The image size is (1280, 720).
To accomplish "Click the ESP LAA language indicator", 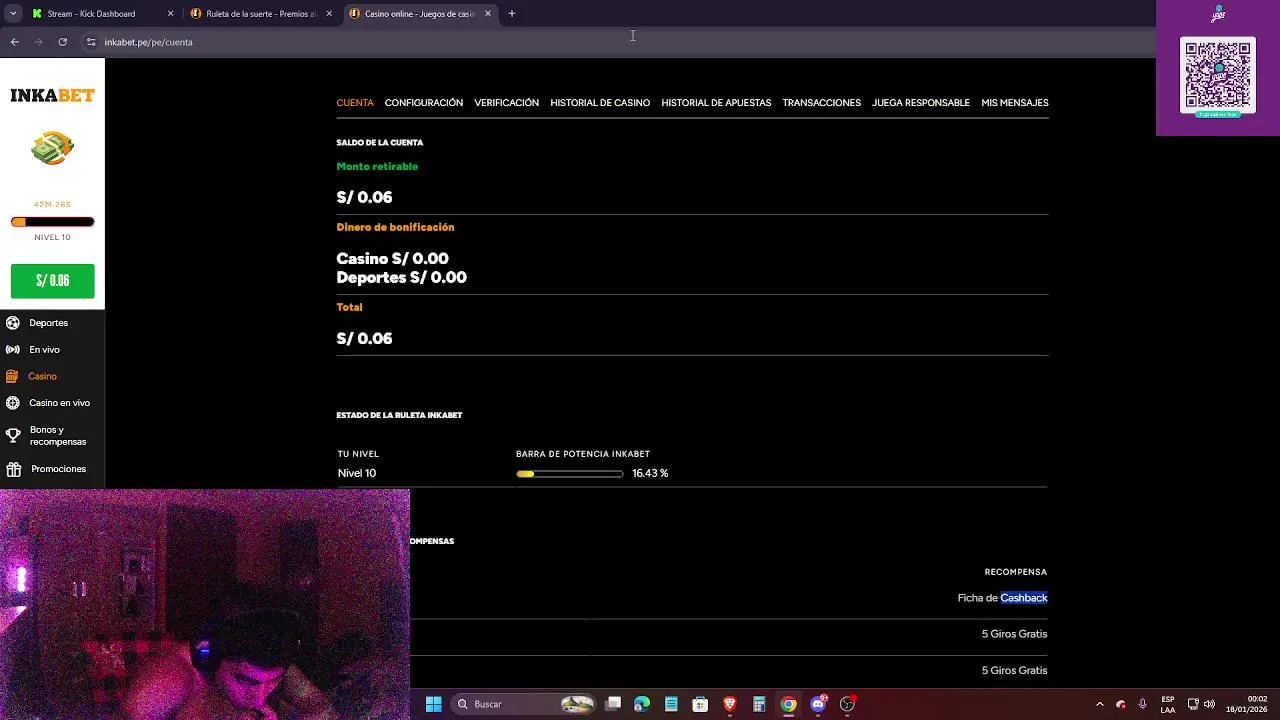I will [1168, 704].
